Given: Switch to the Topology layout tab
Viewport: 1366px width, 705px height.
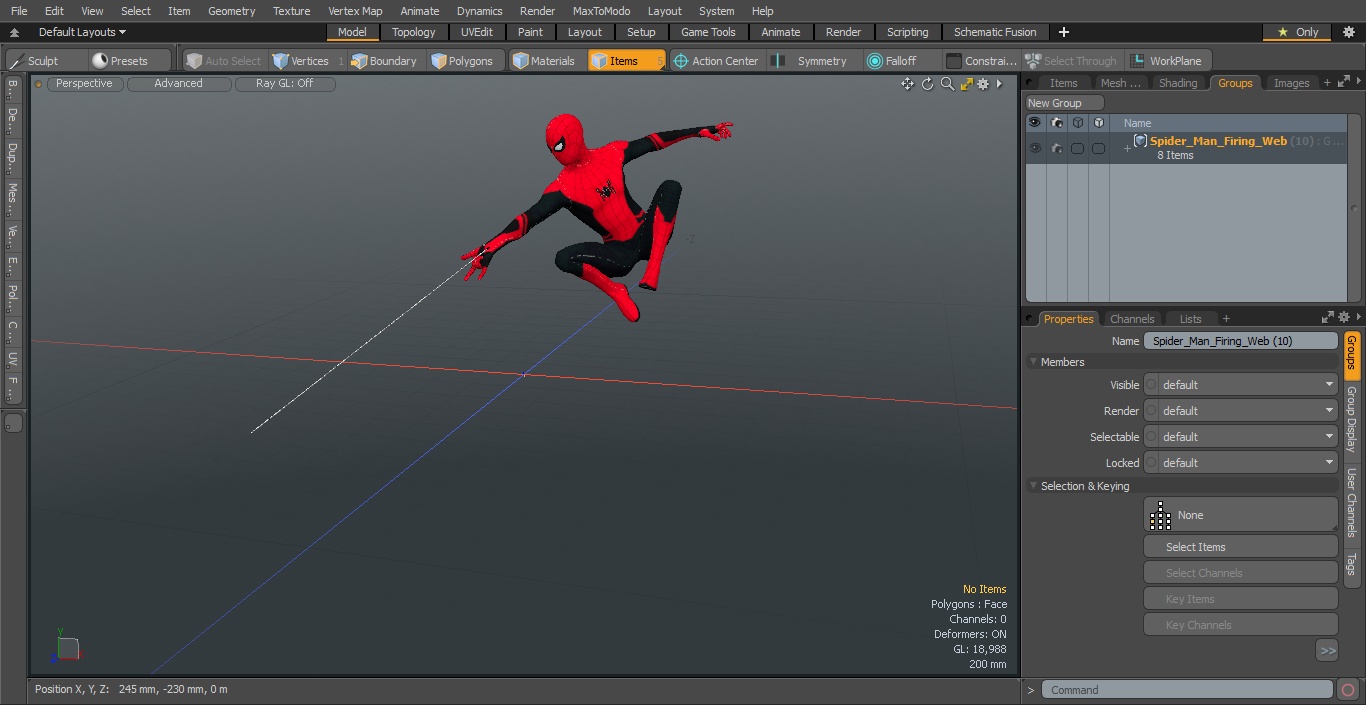Looking at the screenshot, I should click(414, 32).
